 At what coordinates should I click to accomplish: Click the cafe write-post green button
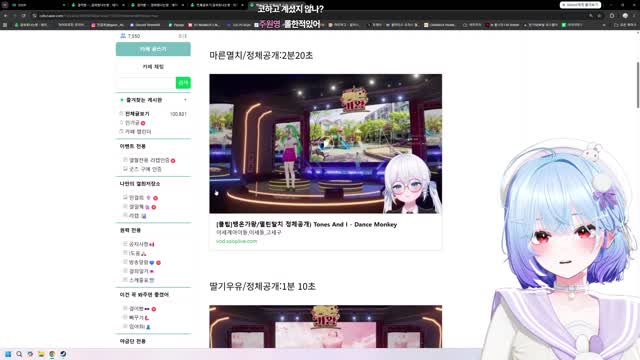pyautogui.click(x=153, y=49)
